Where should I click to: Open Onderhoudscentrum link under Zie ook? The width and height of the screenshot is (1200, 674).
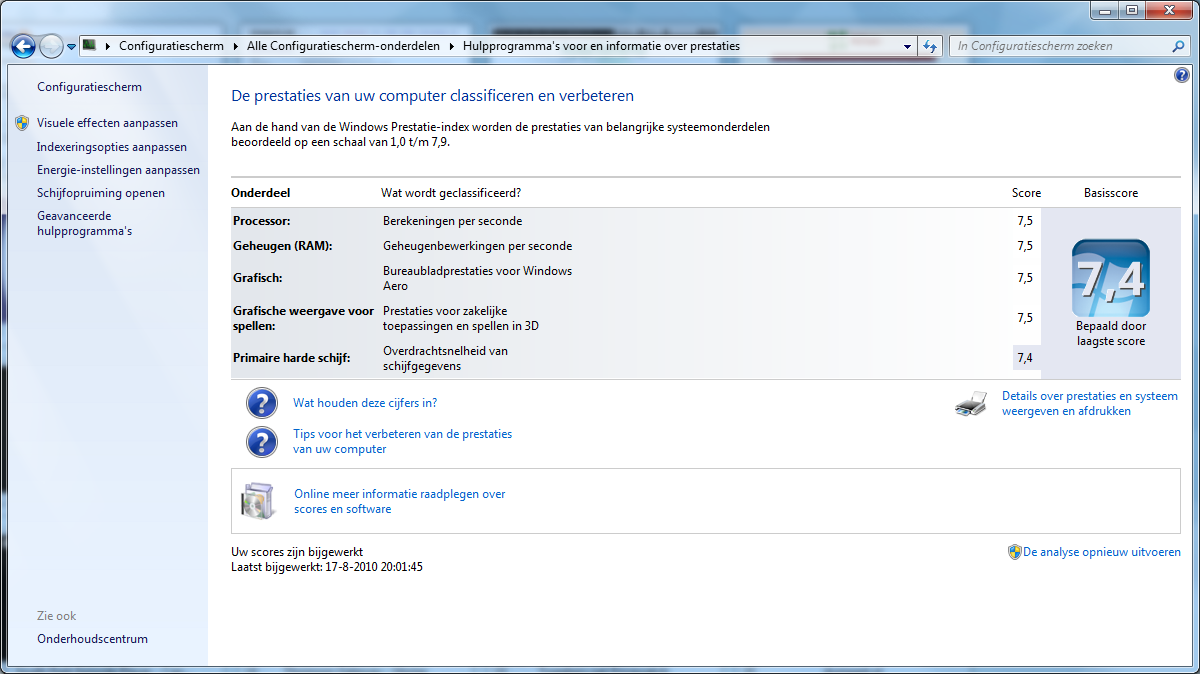coord(92,639)
